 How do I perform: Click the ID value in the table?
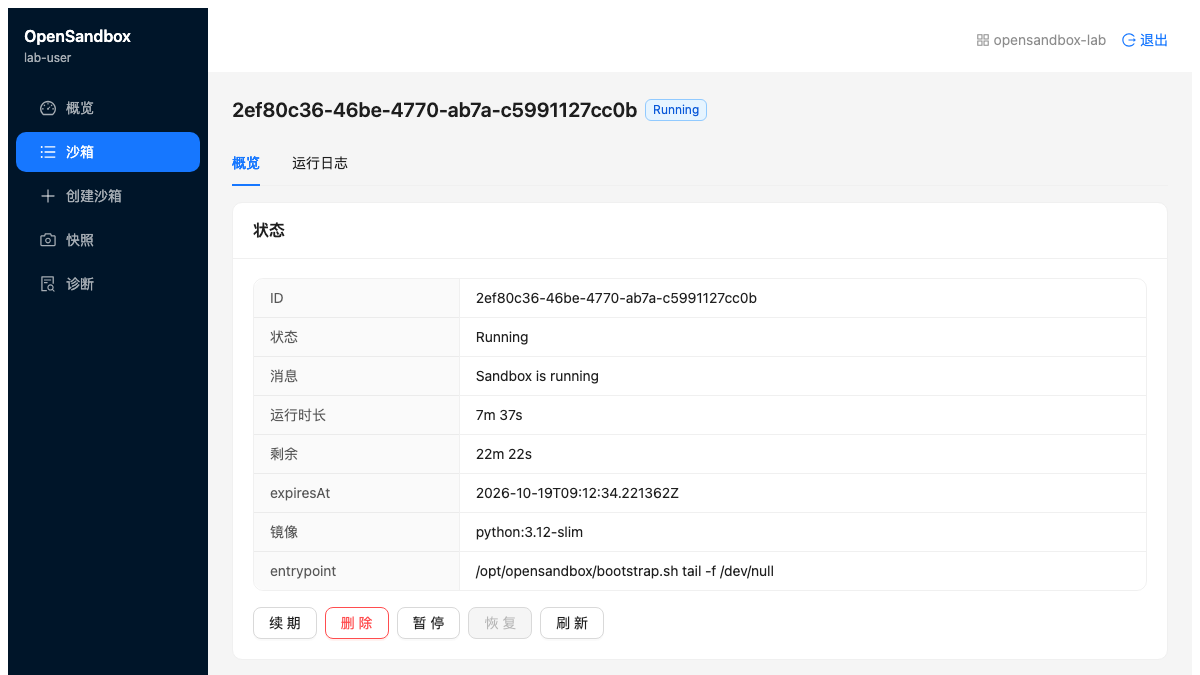click(616, 298)
